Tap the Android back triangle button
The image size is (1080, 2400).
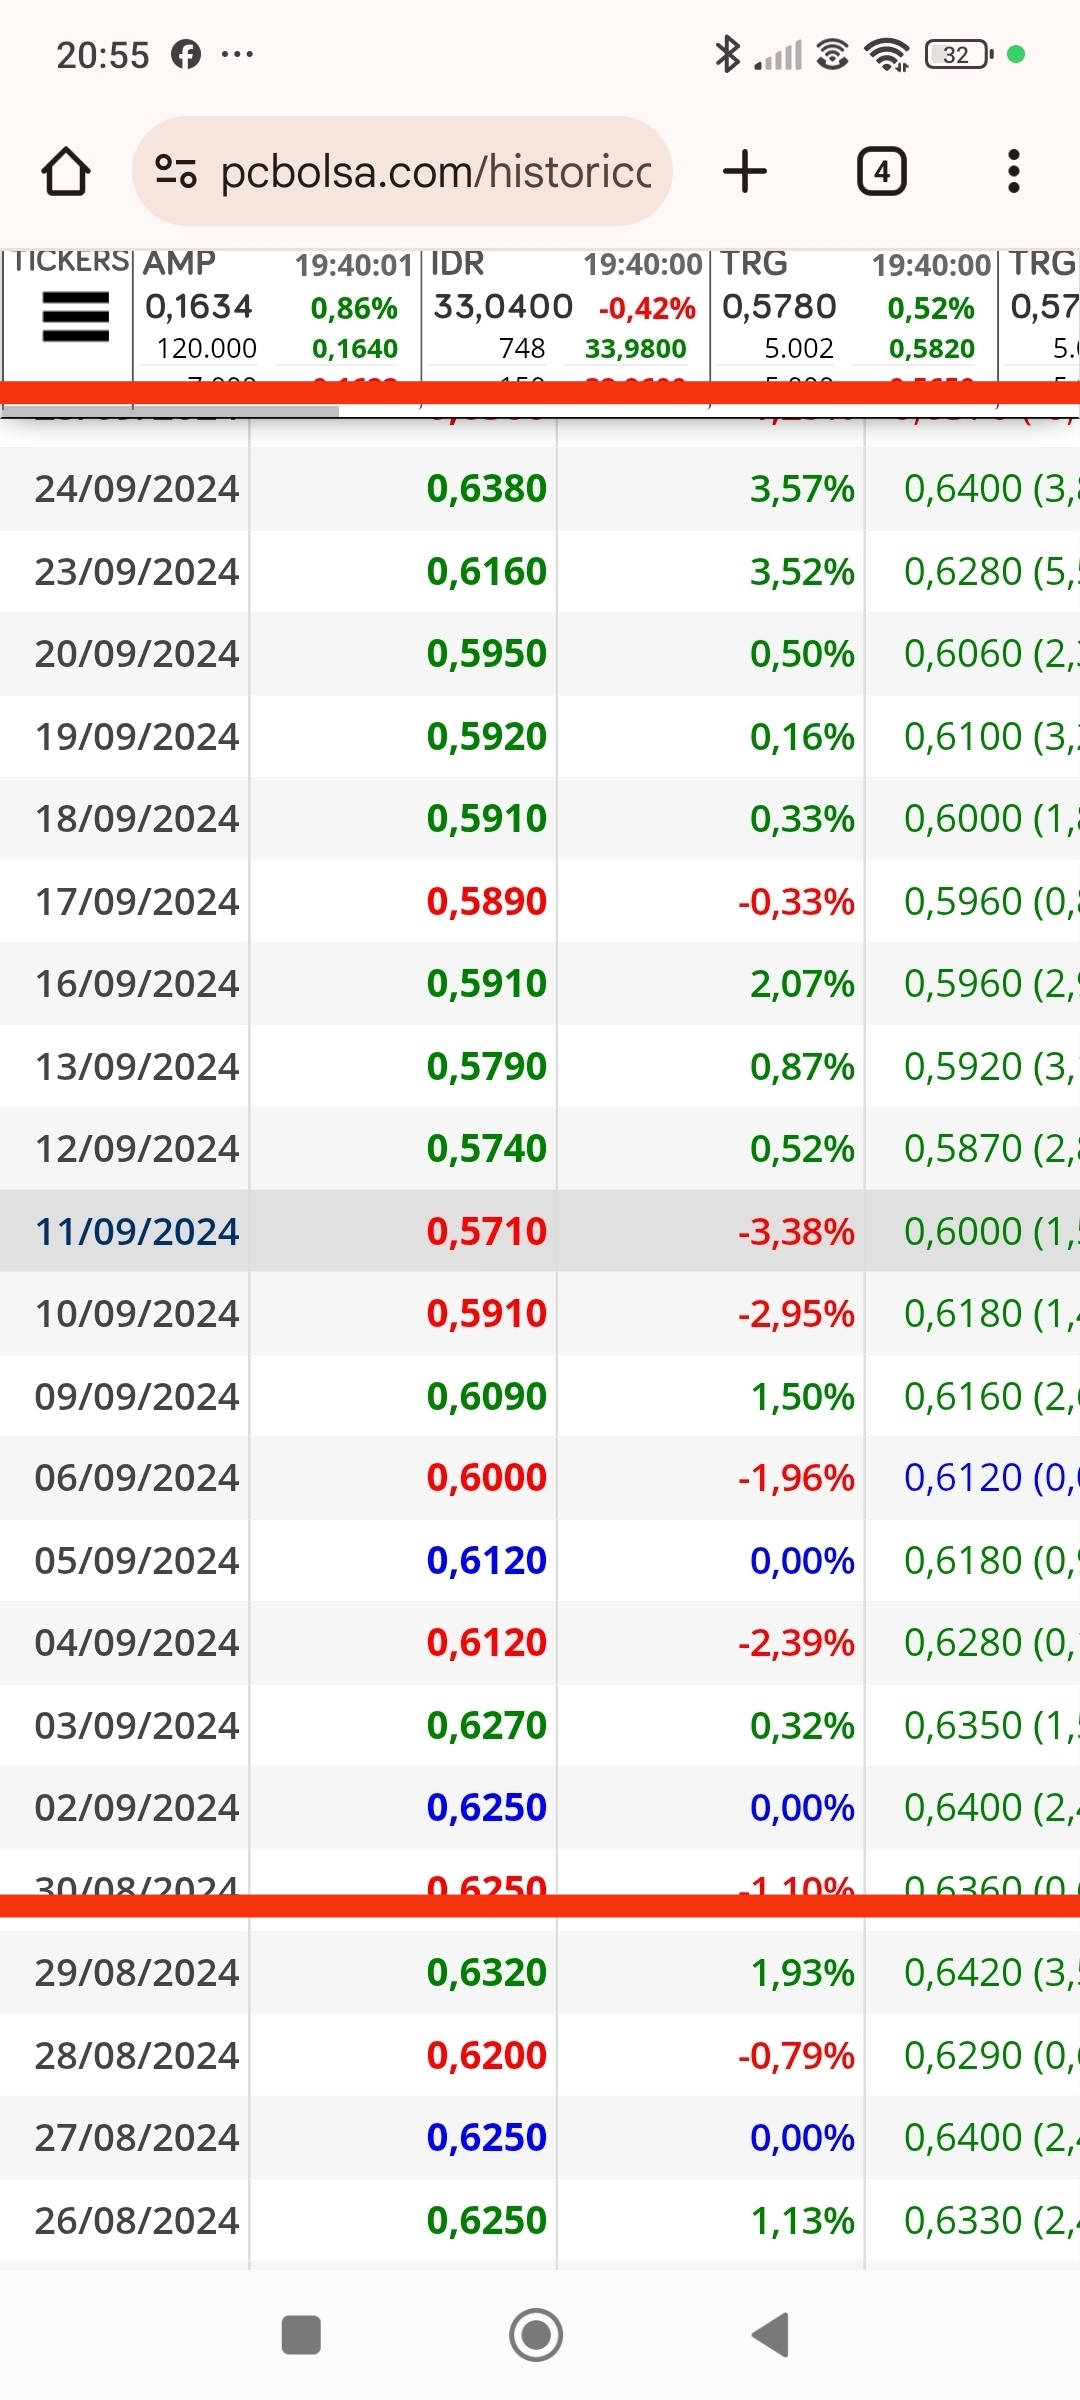click(771, 2336)
